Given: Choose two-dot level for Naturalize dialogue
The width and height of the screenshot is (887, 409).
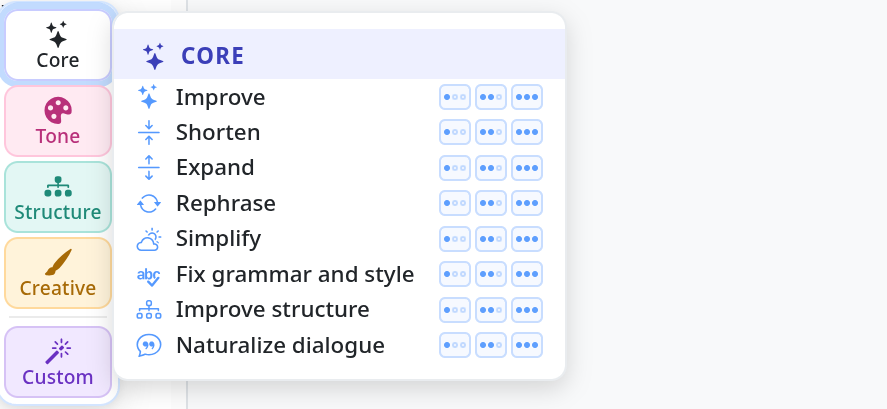Looking at the screenshot, I should (x=490, y=345).
